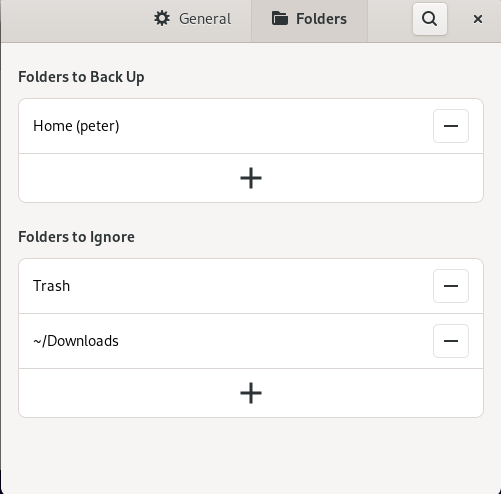Click the Folders to Back Up heading
Screen dimensions: 501x494
[81, 77]
